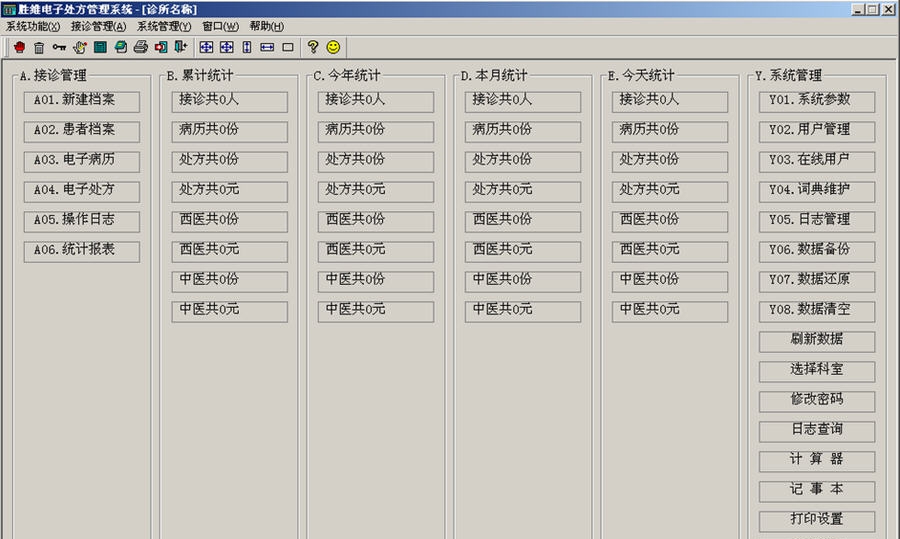
Task: Click the first four-arrow window arrange icon
Action: tap(206, 47)
